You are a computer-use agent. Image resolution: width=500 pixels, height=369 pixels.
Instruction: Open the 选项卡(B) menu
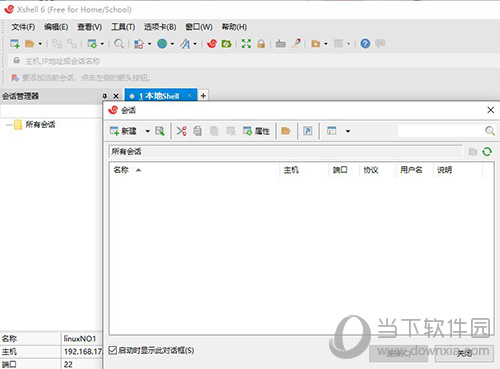160,27
